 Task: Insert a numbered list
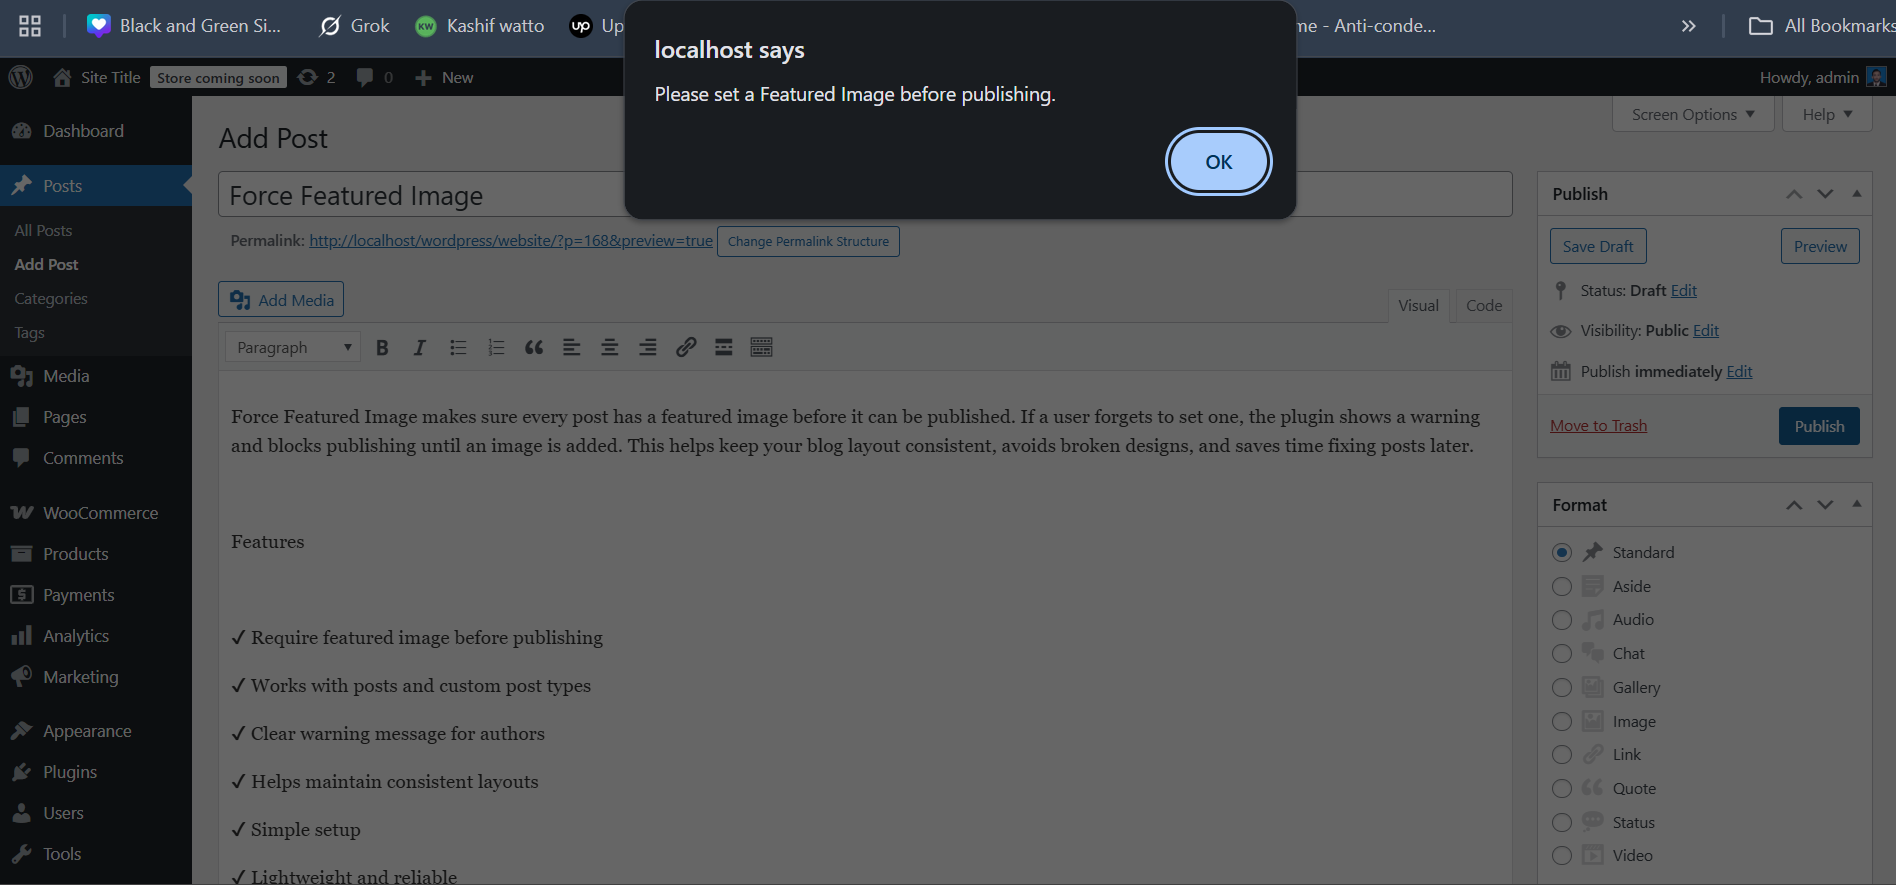[x=496, y=348]
